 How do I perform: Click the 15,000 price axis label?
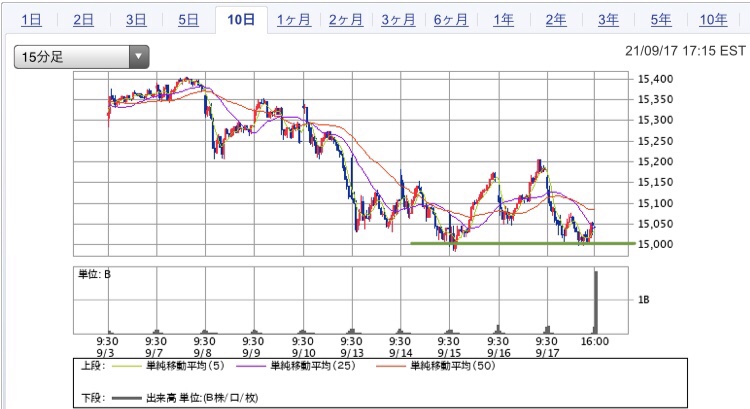pos(655,244)
